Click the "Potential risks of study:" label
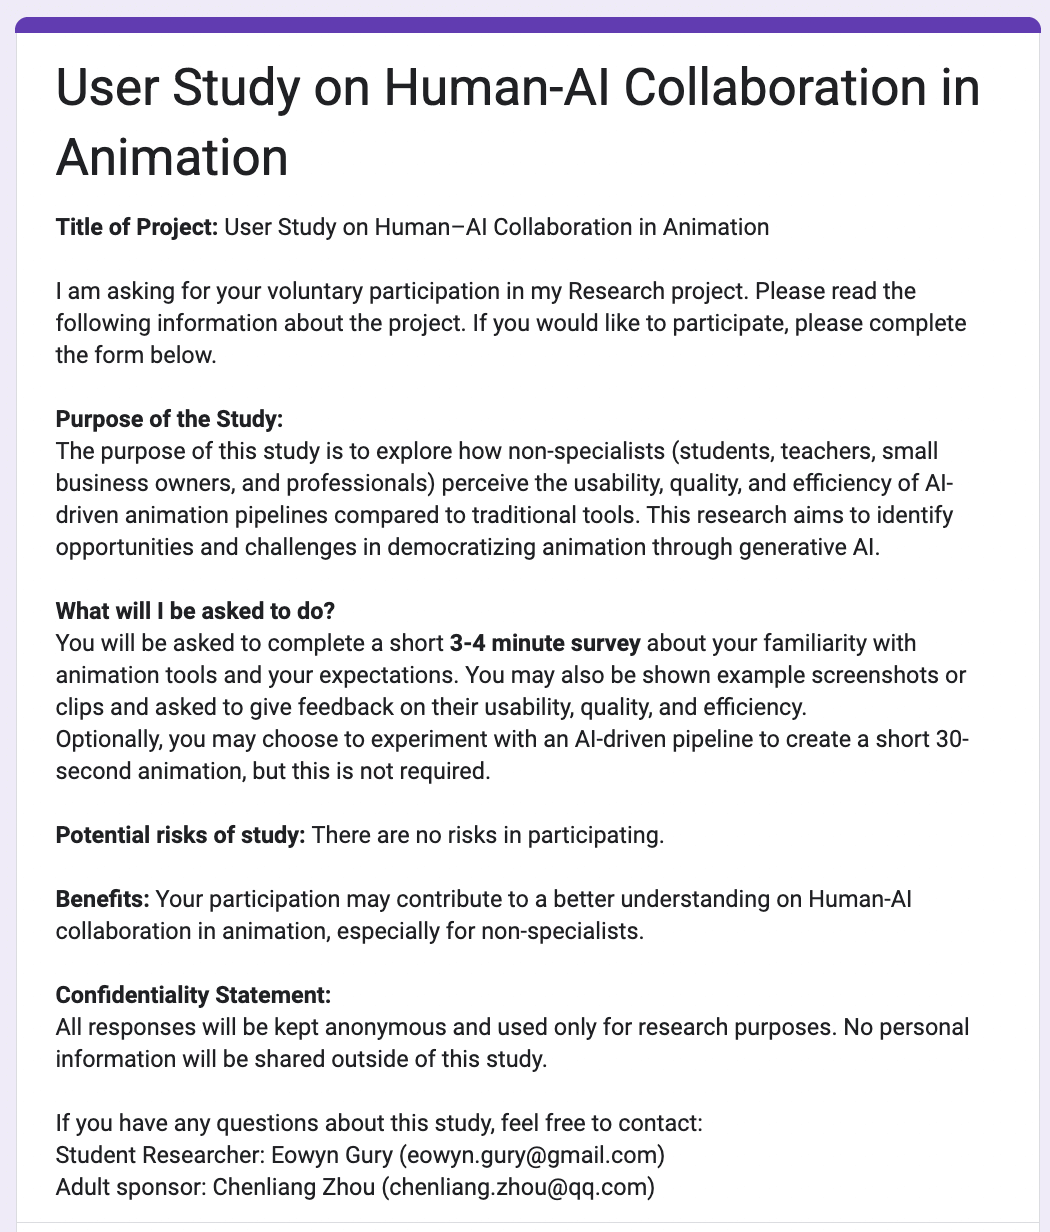The image size is (1050, 1232). click(180, 835)
